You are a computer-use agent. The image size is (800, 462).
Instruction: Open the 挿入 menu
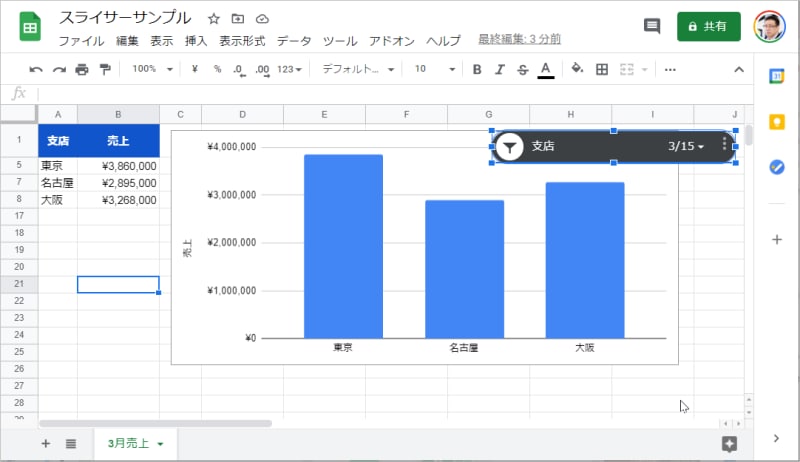[x=196, y=41]
